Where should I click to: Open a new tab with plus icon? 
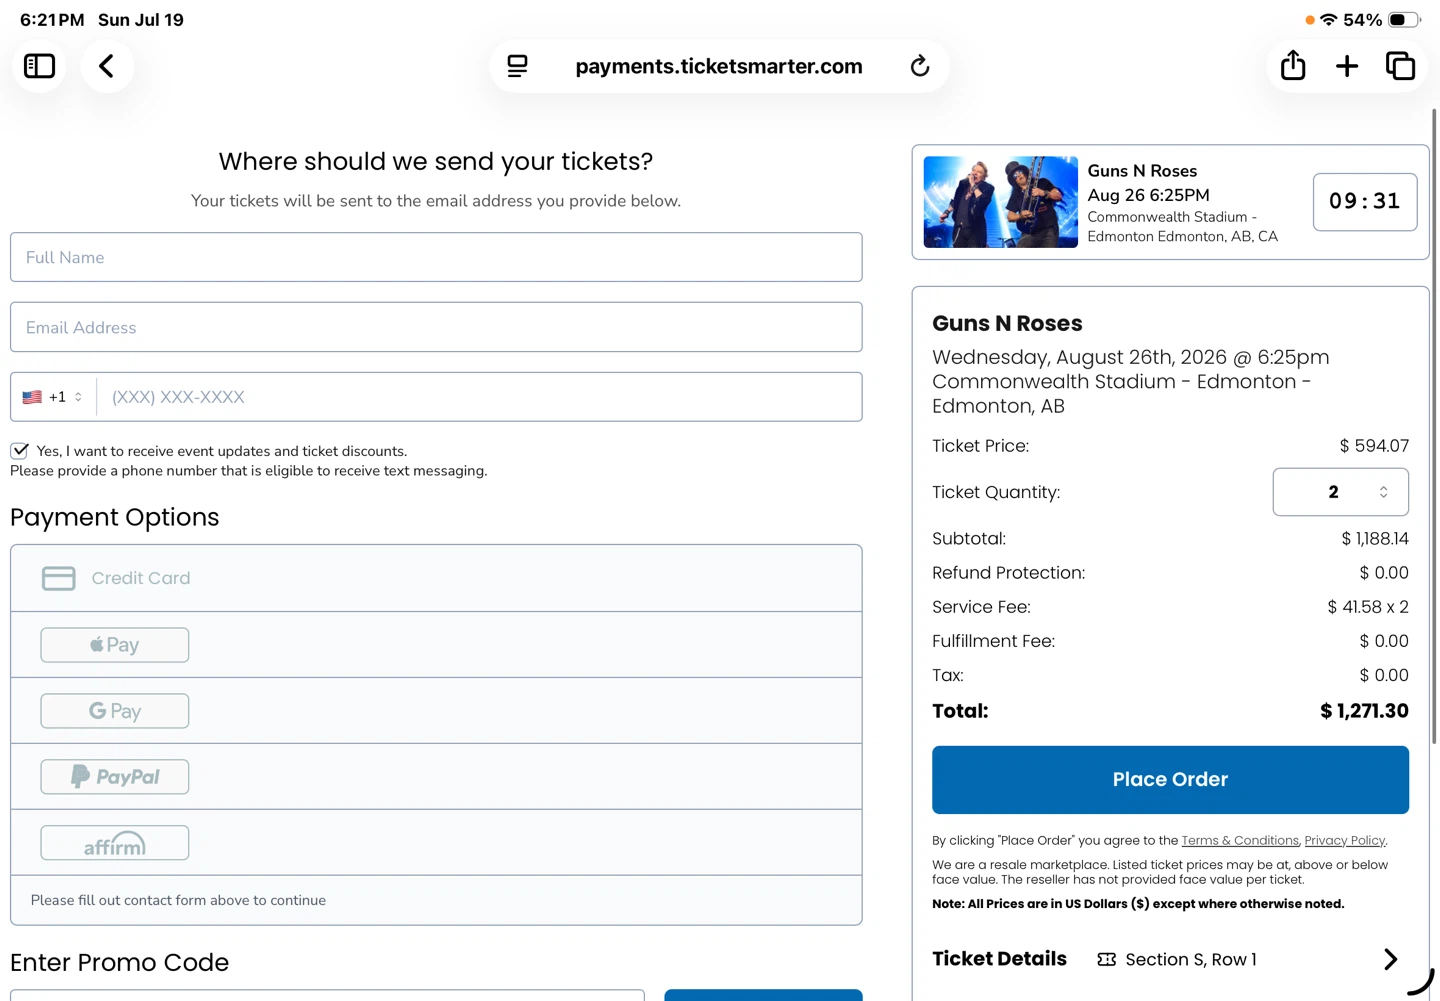[x=1347, y=66]
